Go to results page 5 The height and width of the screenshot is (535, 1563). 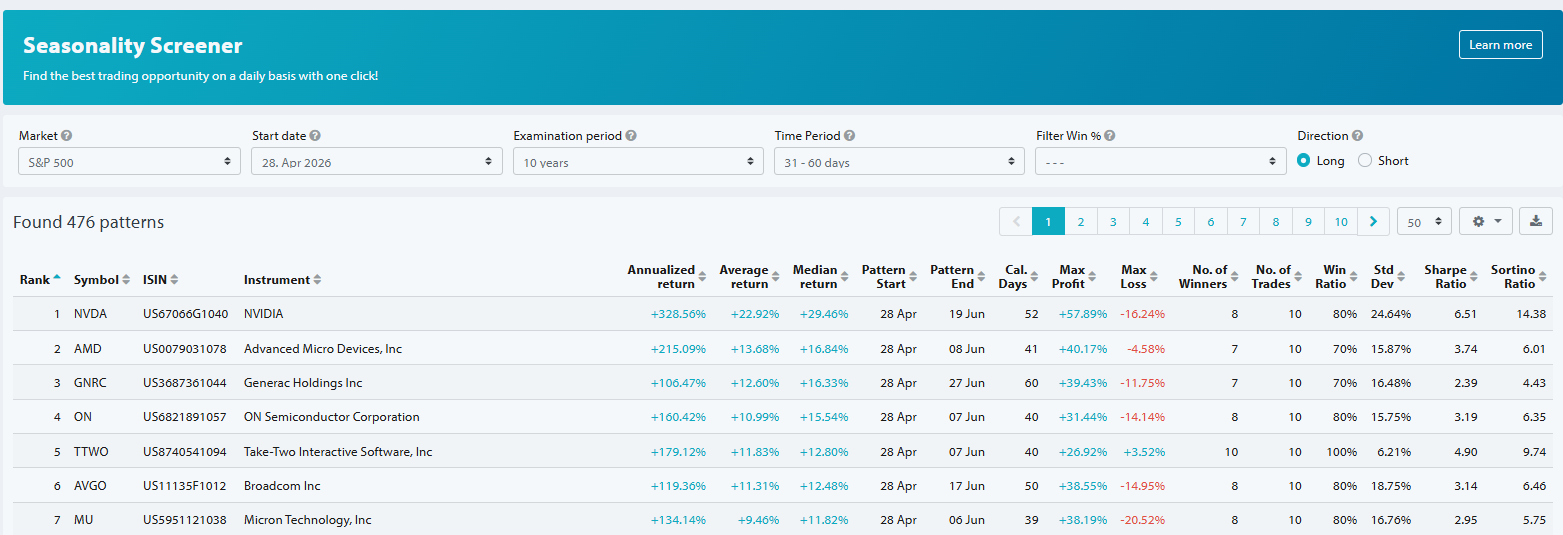pyautogui.click(x=1178, y=221)
